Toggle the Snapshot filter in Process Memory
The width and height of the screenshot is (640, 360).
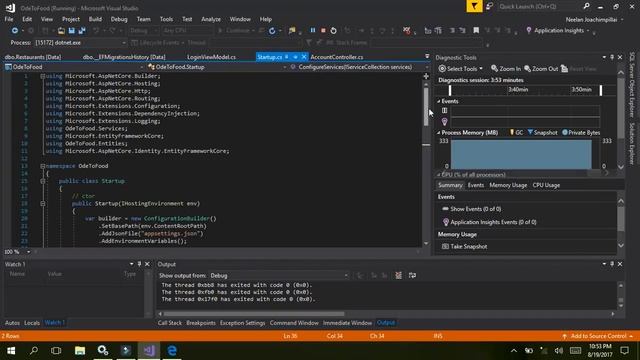(x=542, y=133)
